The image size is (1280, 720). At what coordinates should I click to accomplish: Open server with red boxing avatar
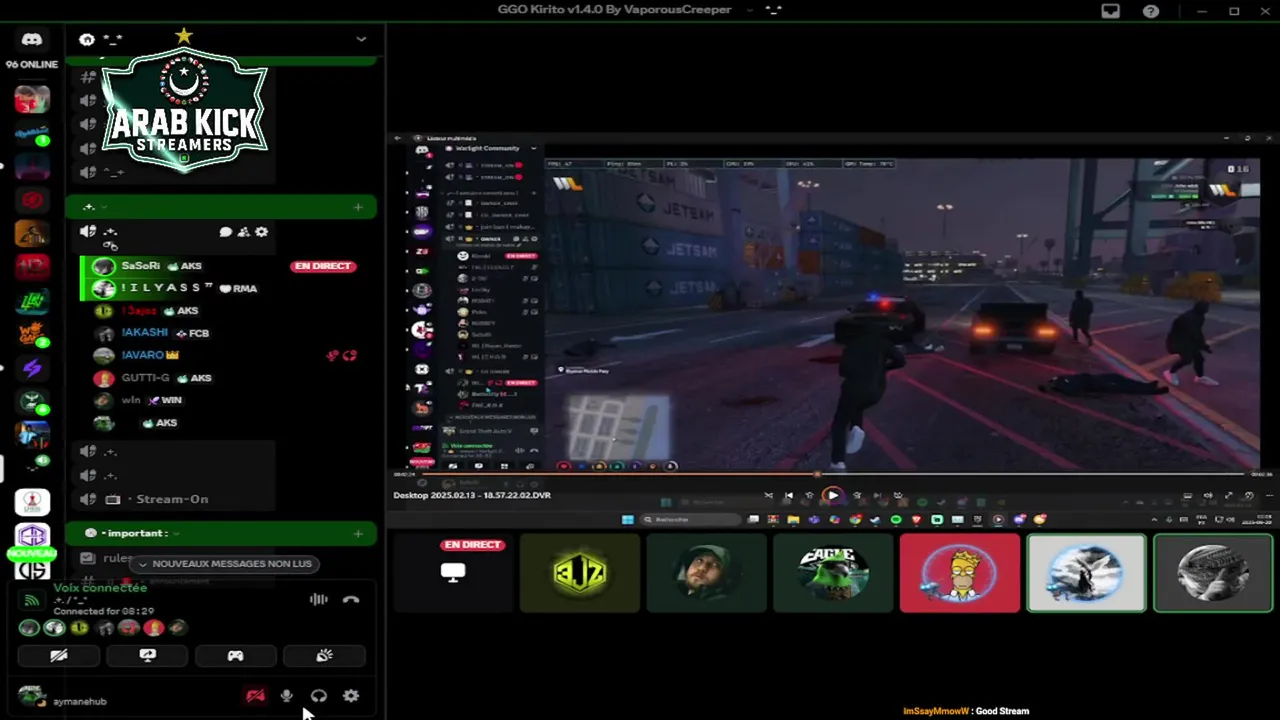click(x=32, y=100)
